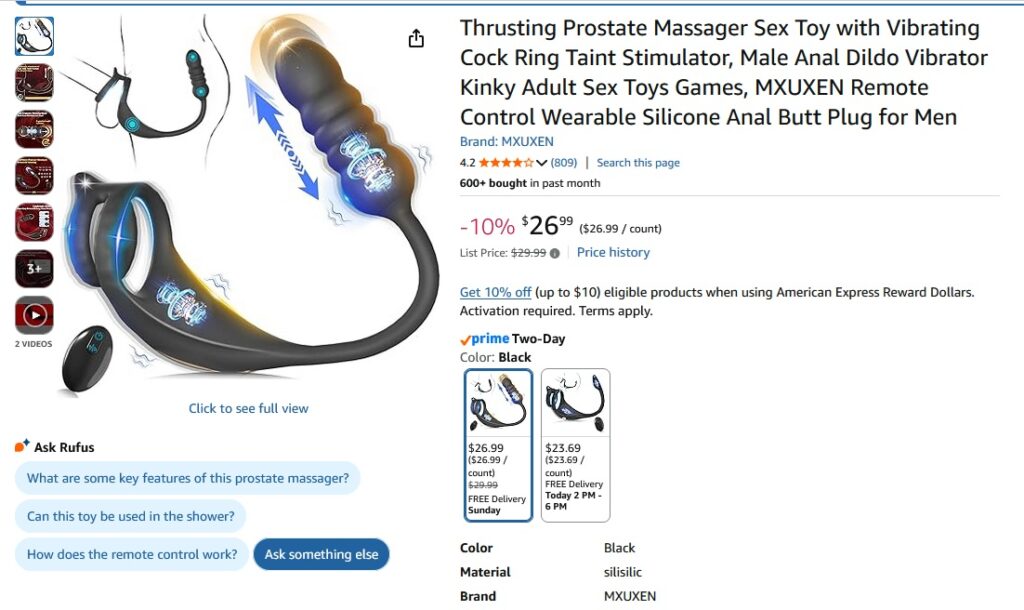This screenshot has height=610, width=1024.
Task: Choose the $23.69 color variant option
Action: [575, 445]
